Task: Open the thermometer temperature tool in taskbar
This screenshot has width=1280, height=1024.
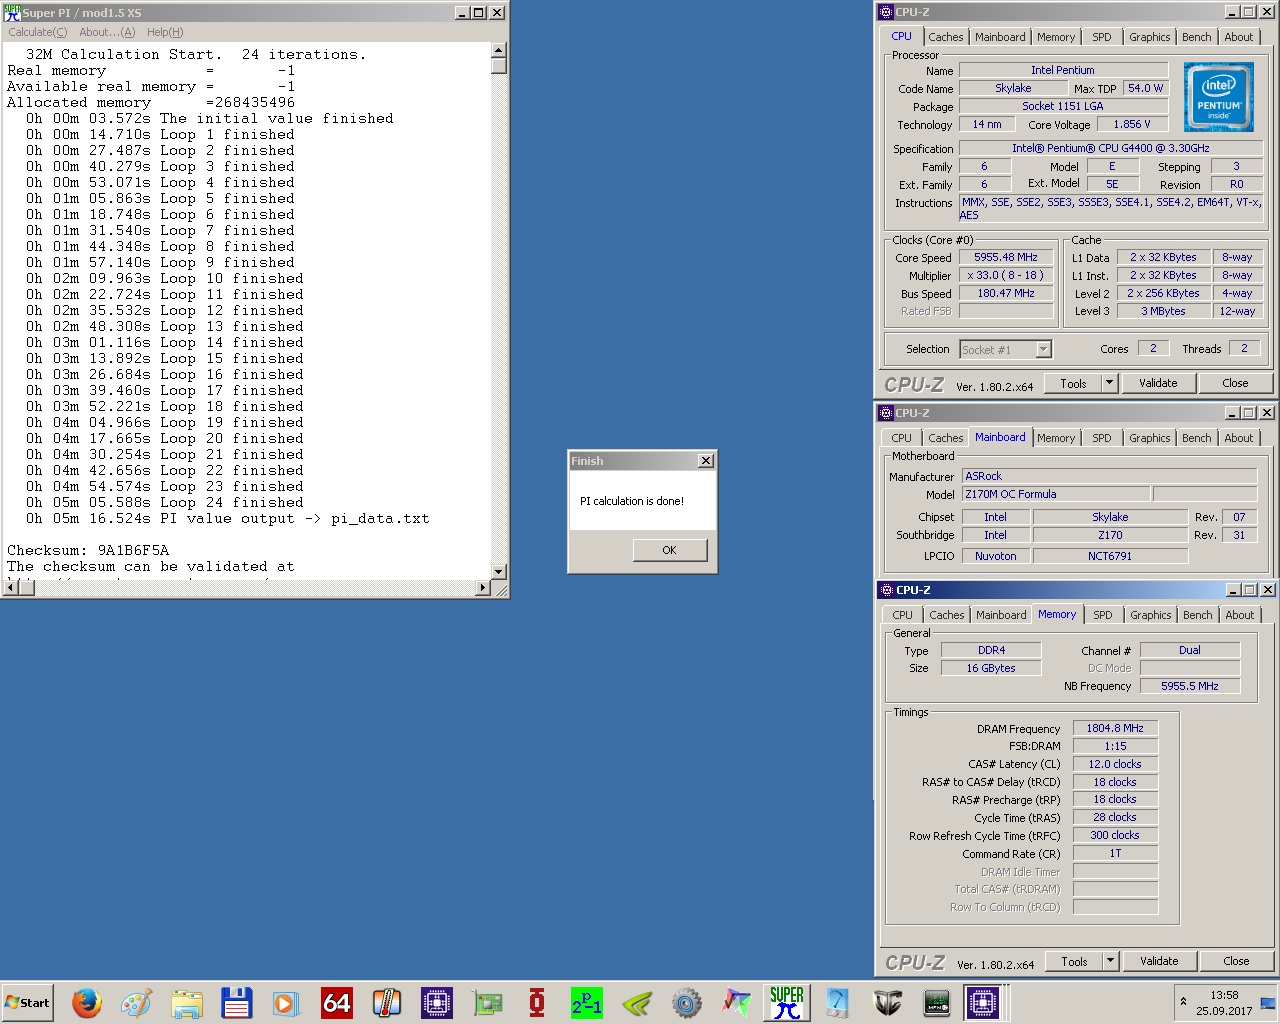Action: coord(387,1002)
